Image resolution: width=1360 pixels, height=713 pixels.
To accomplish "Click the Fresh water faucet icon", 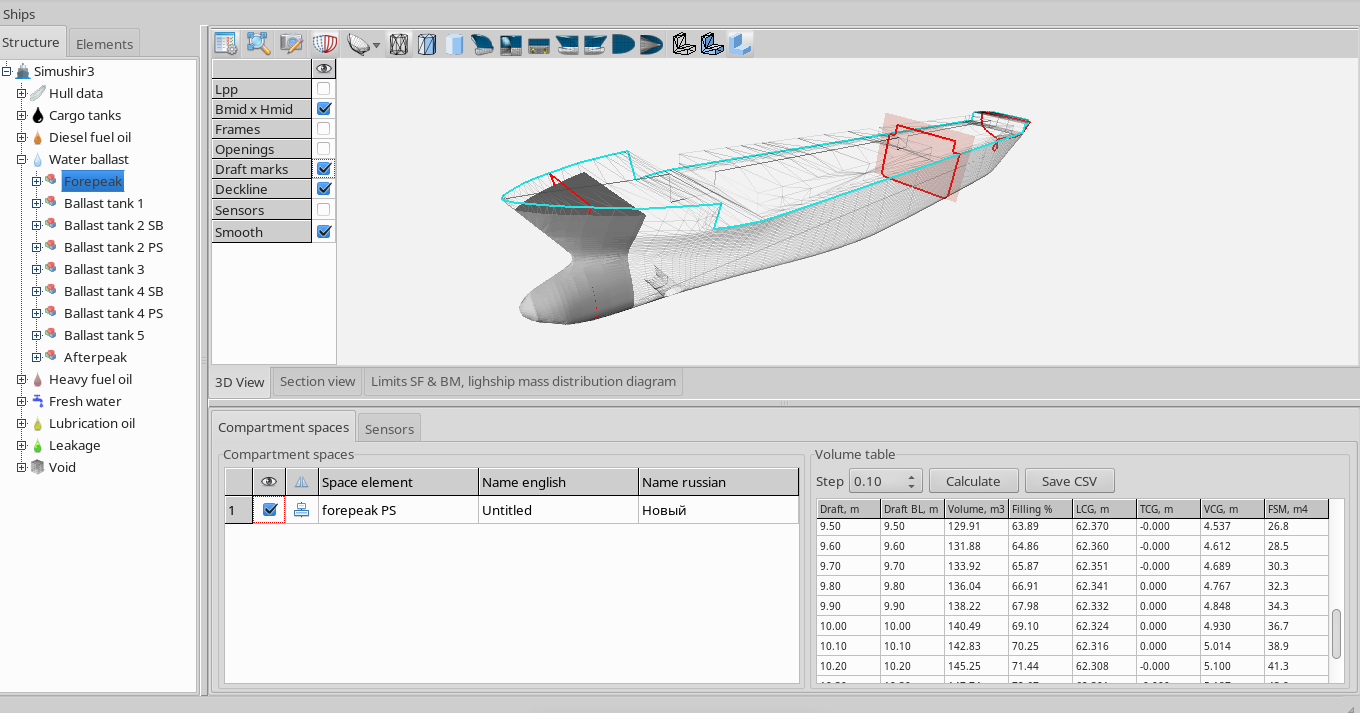I will 38,401.
